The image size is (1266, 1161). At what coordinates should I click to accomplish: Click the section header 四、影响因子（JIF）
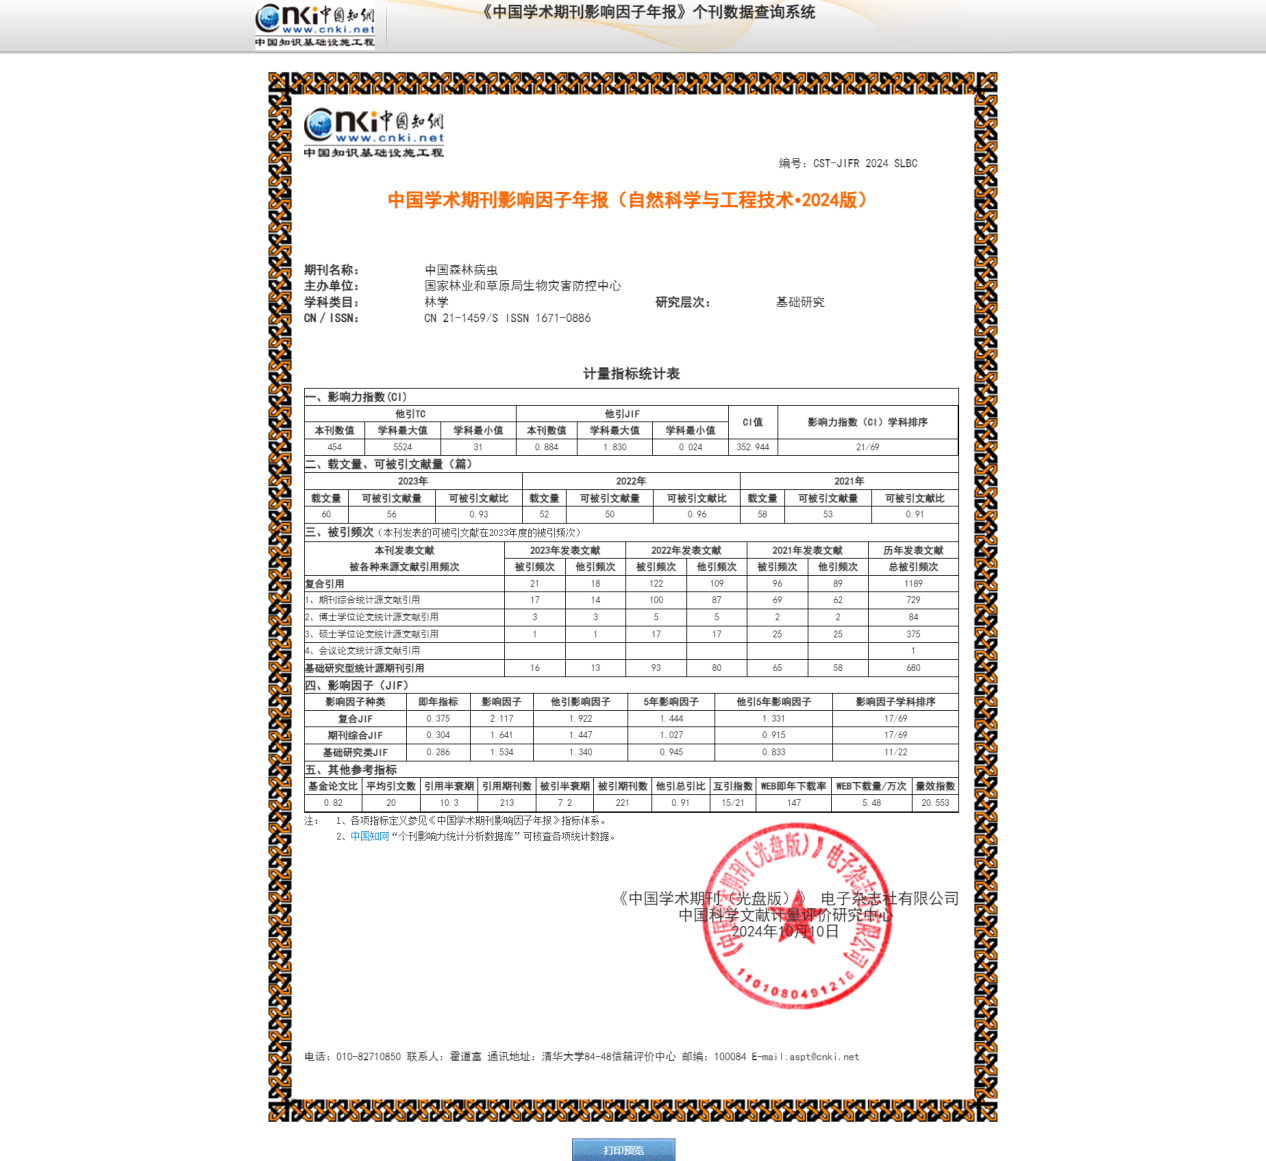pos(356,685)
